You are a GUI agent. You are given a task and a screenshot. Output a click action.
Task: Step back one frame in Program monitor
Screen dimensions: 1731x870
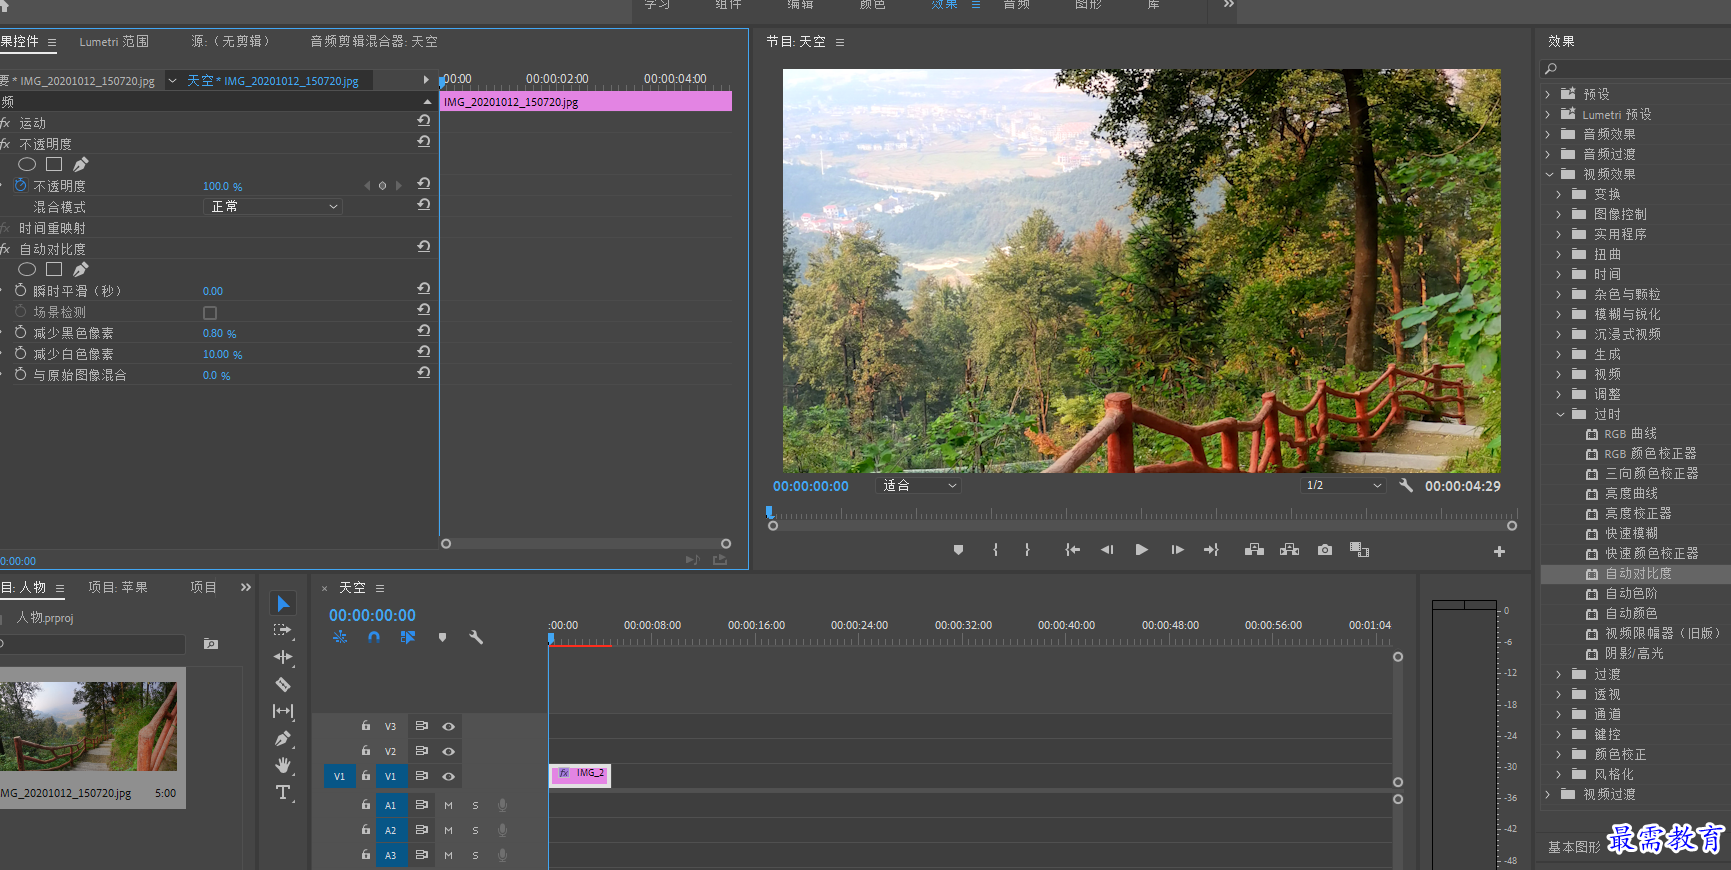click(x=1107, y=550)
